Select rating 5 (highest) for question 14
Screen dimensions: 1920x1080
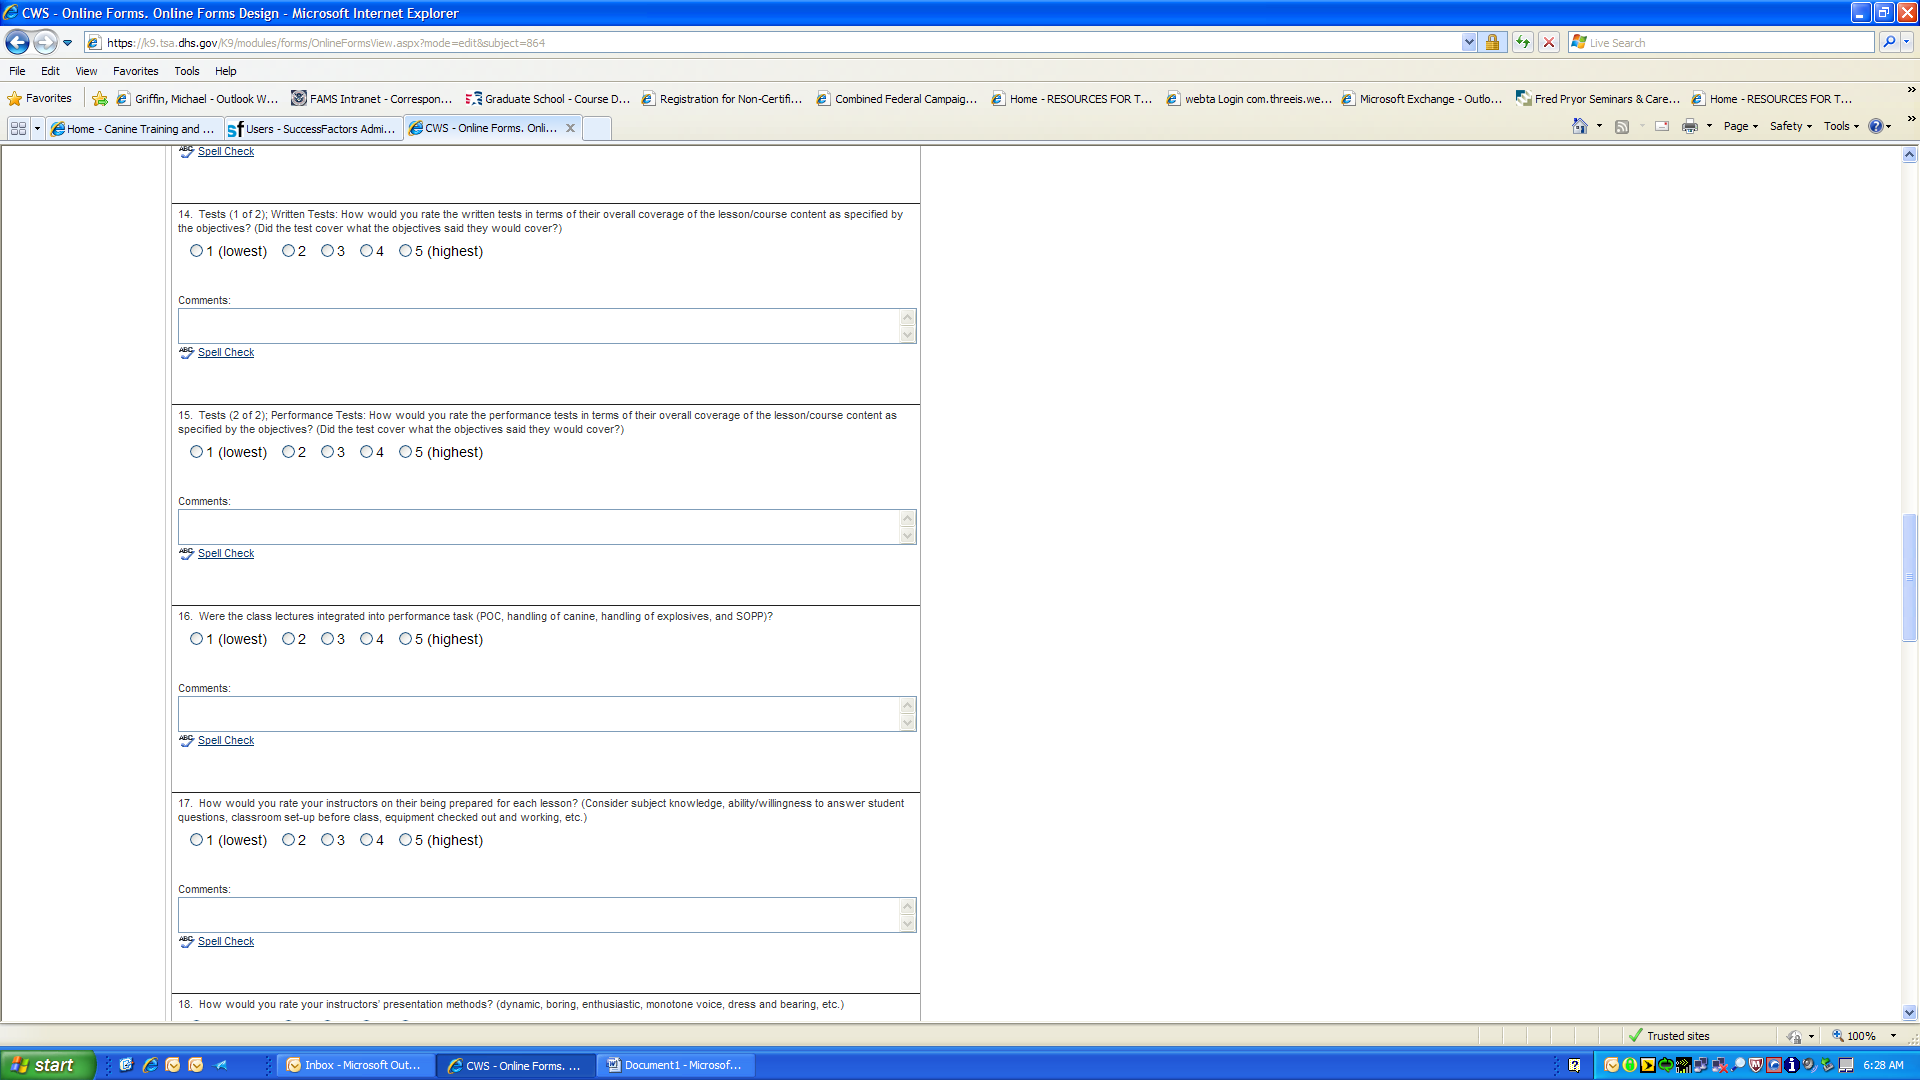405,251
